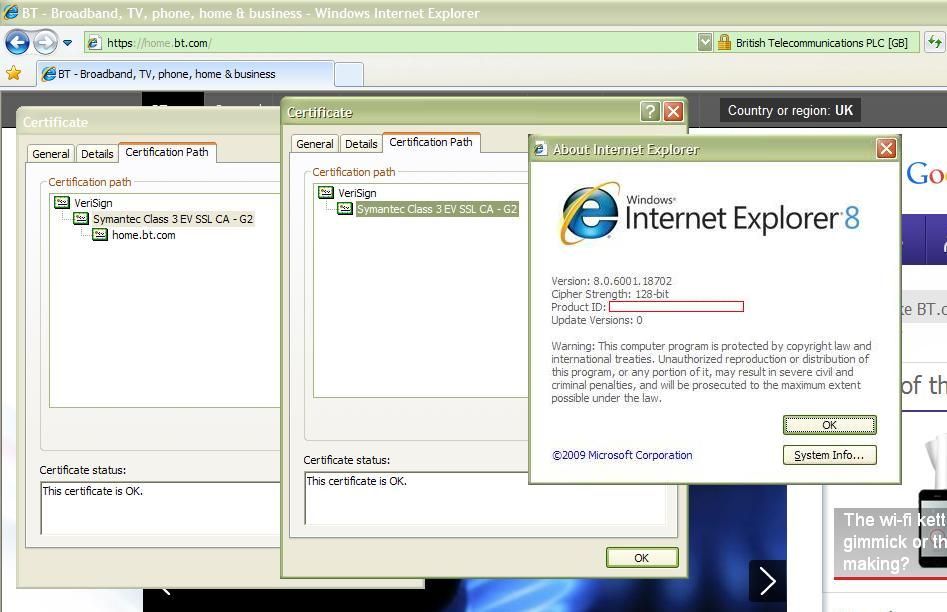This screenshot has width=947, height=612.
Task: Switch to General tab in front Certificate dialog
Action: click(x=315, y=144)
